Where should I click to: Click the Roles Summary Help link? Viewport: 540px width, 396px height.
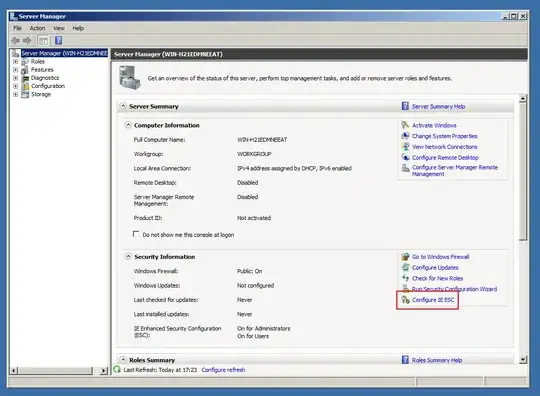pos(437,360)
